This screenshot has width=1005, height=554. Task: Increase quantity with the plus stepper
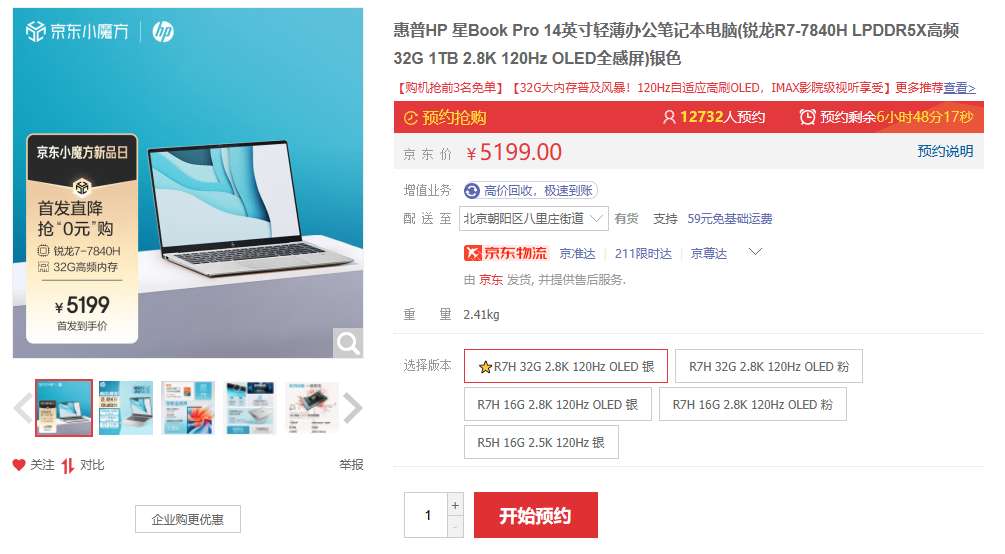(x=455, y=505)
